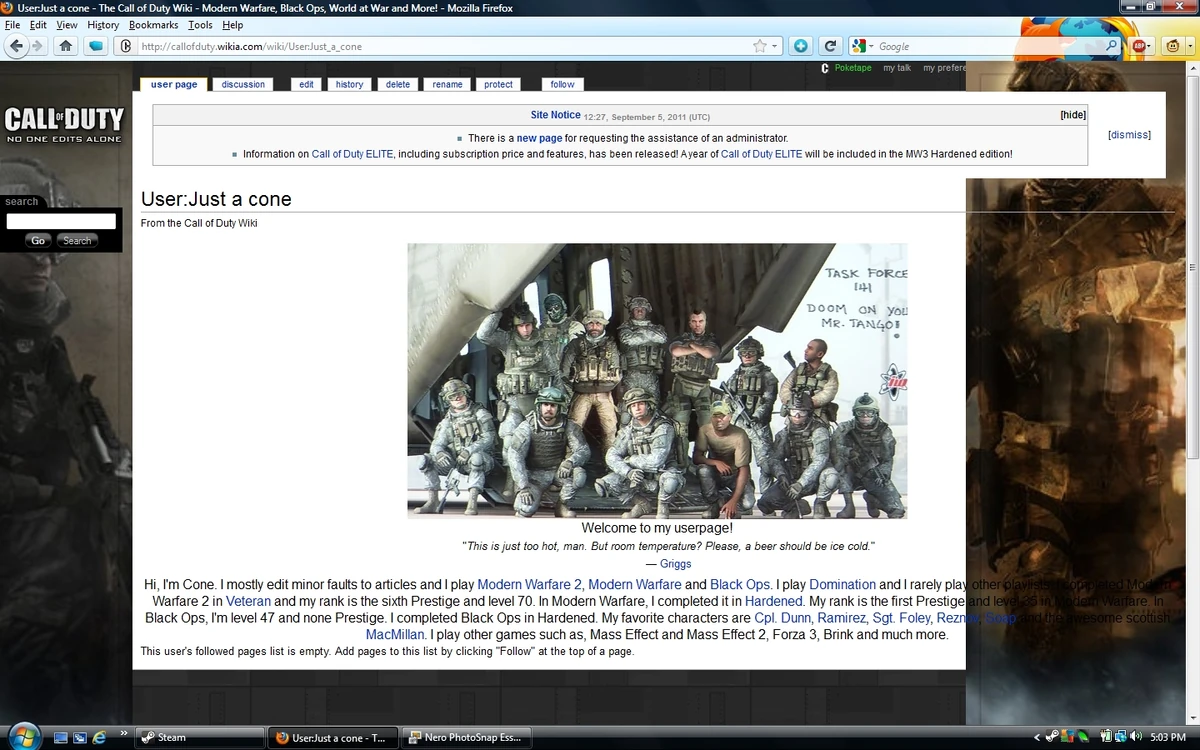Open address bar history dropdown arrow
1200x750 pixels.
(x=774, y=46)
